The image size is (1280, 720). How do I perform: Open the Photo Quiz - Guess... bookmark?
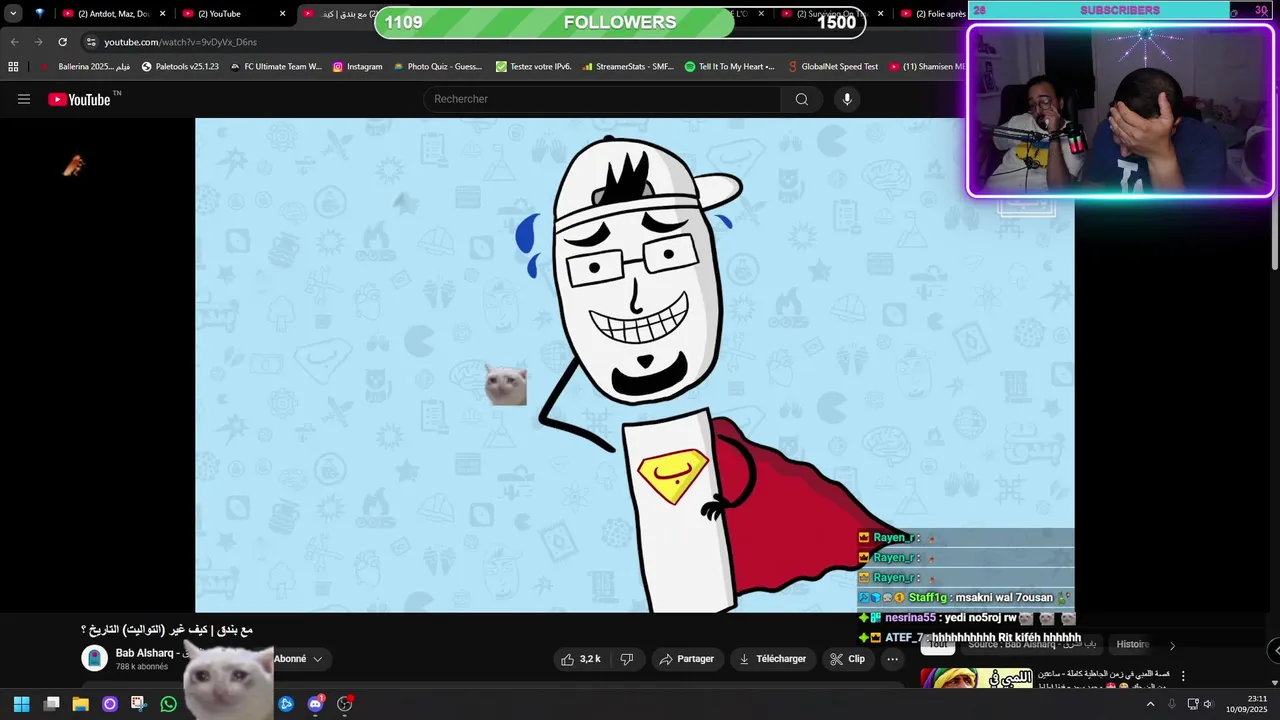(x=437, y=66)
